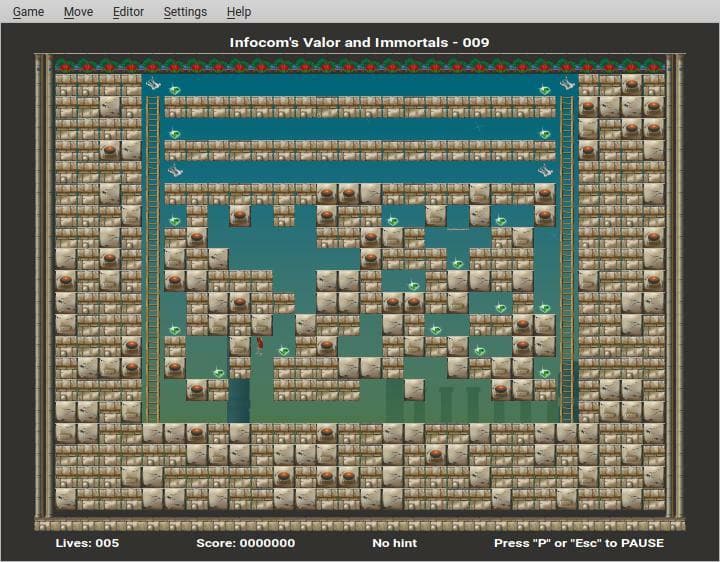Click the "Lives: 005" status text
Image resolution: width=720 pixels, height=562 pixels.
(87, 543)
